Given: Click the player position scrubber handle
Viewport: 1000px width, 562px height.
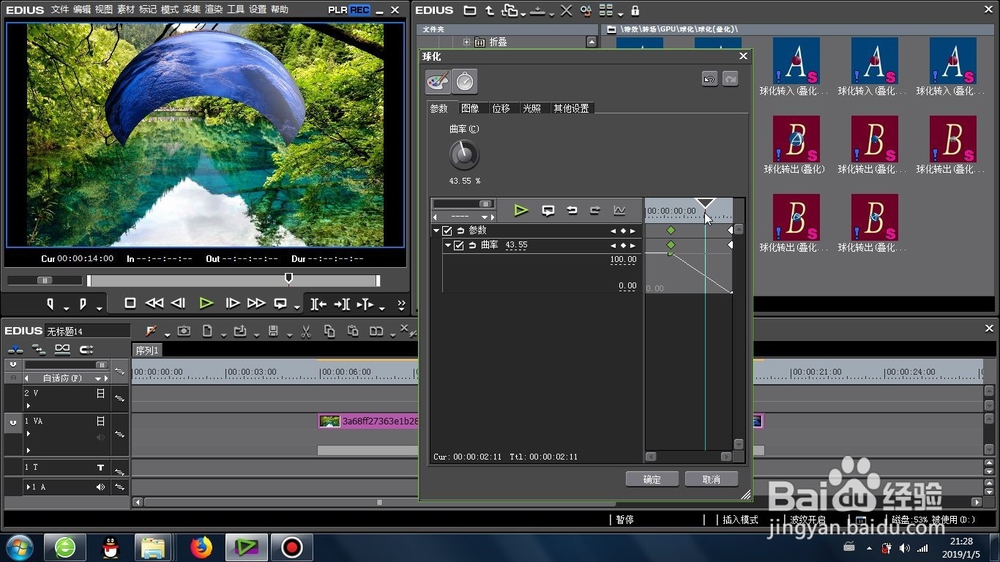Looking at the screenshot, I should (x=289, y=278).
